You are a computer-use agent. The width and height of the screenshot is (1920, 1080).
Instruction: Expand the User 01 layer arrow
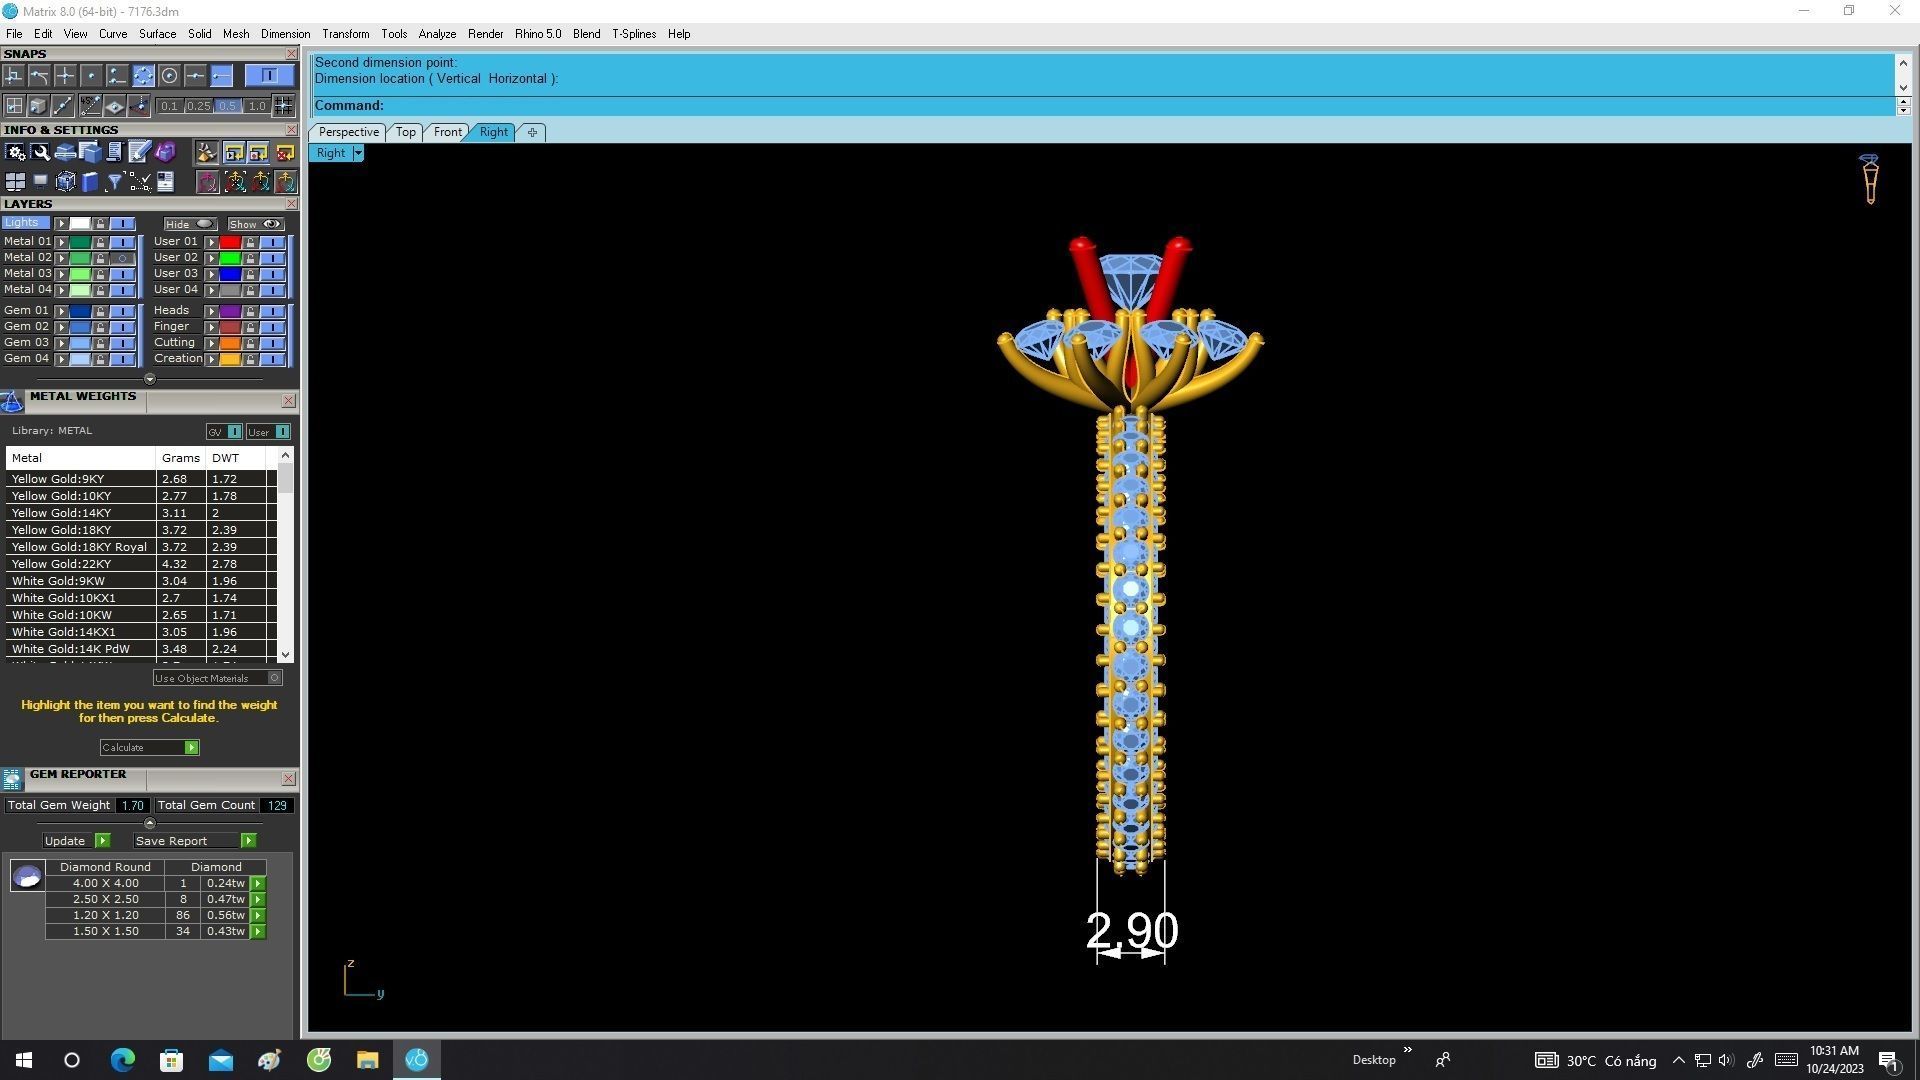point(211,242)
